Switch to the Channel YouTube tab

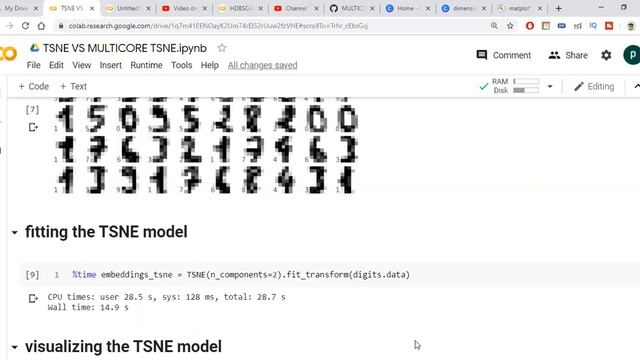[296, 8]
